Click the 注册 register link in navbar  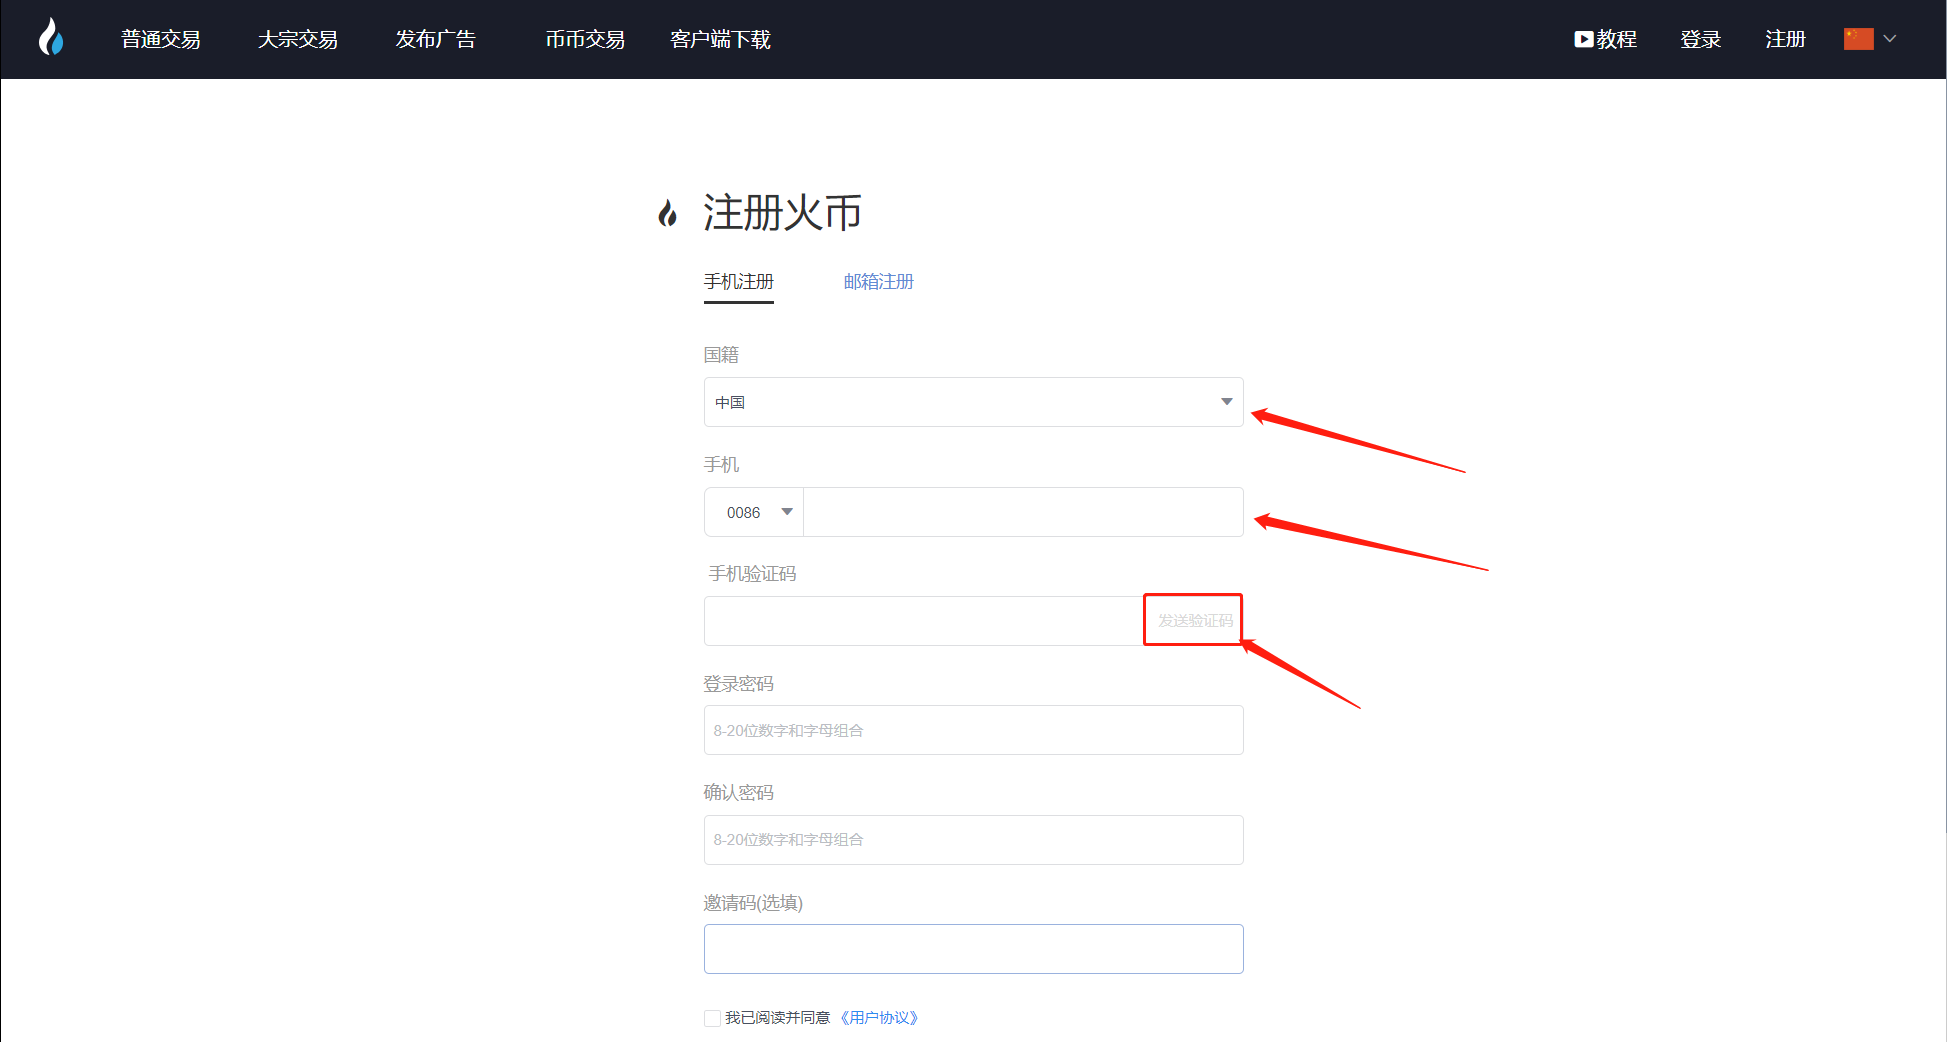click(x=1785, y=39)
